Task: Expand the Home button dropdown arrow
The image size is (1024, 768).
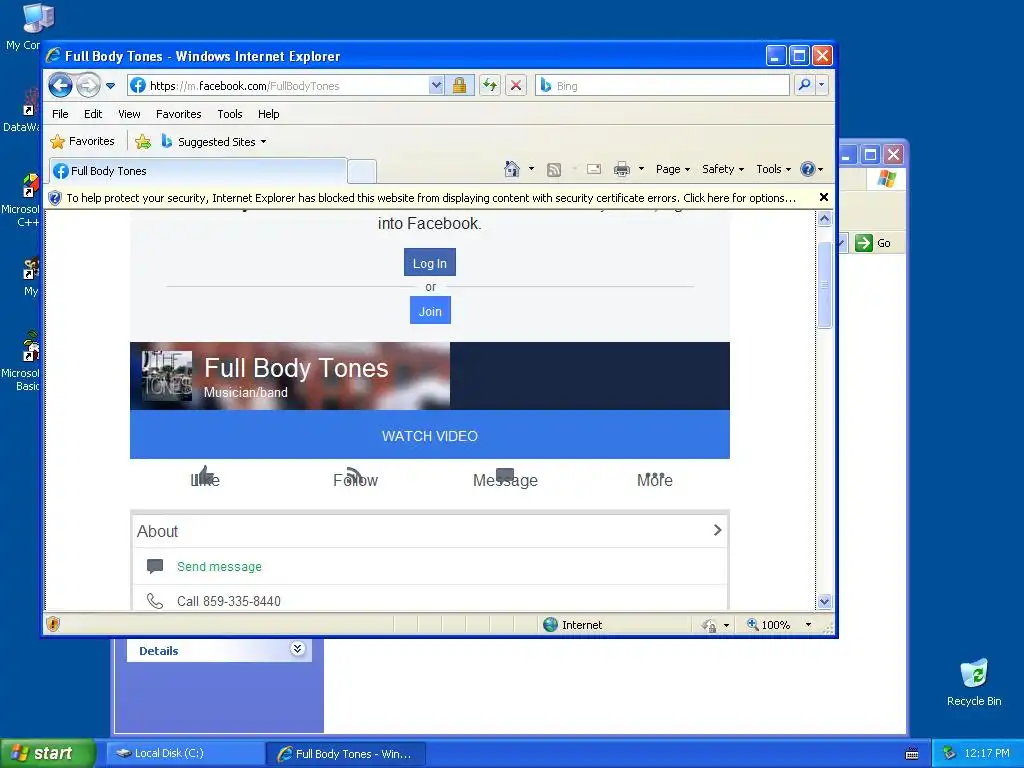Action: pyautogui.click(x=531, y=169)
